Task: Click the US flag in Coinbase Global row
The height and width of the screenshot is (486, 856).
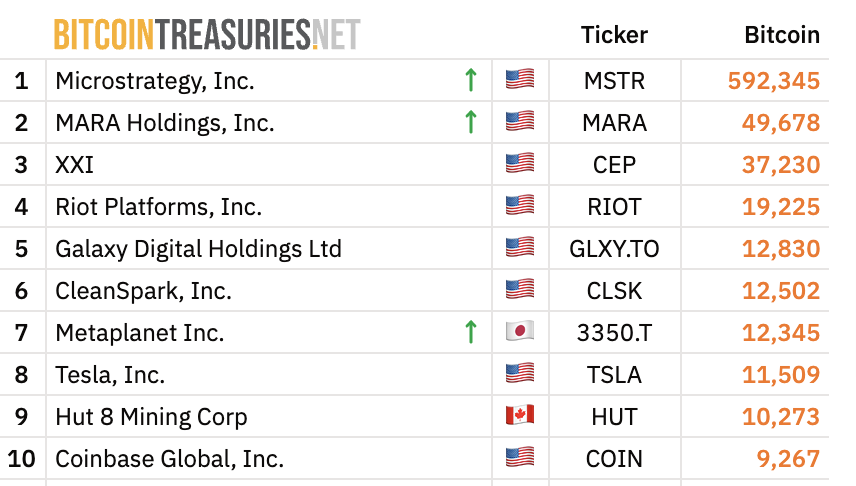Action: tap(520, 457)
